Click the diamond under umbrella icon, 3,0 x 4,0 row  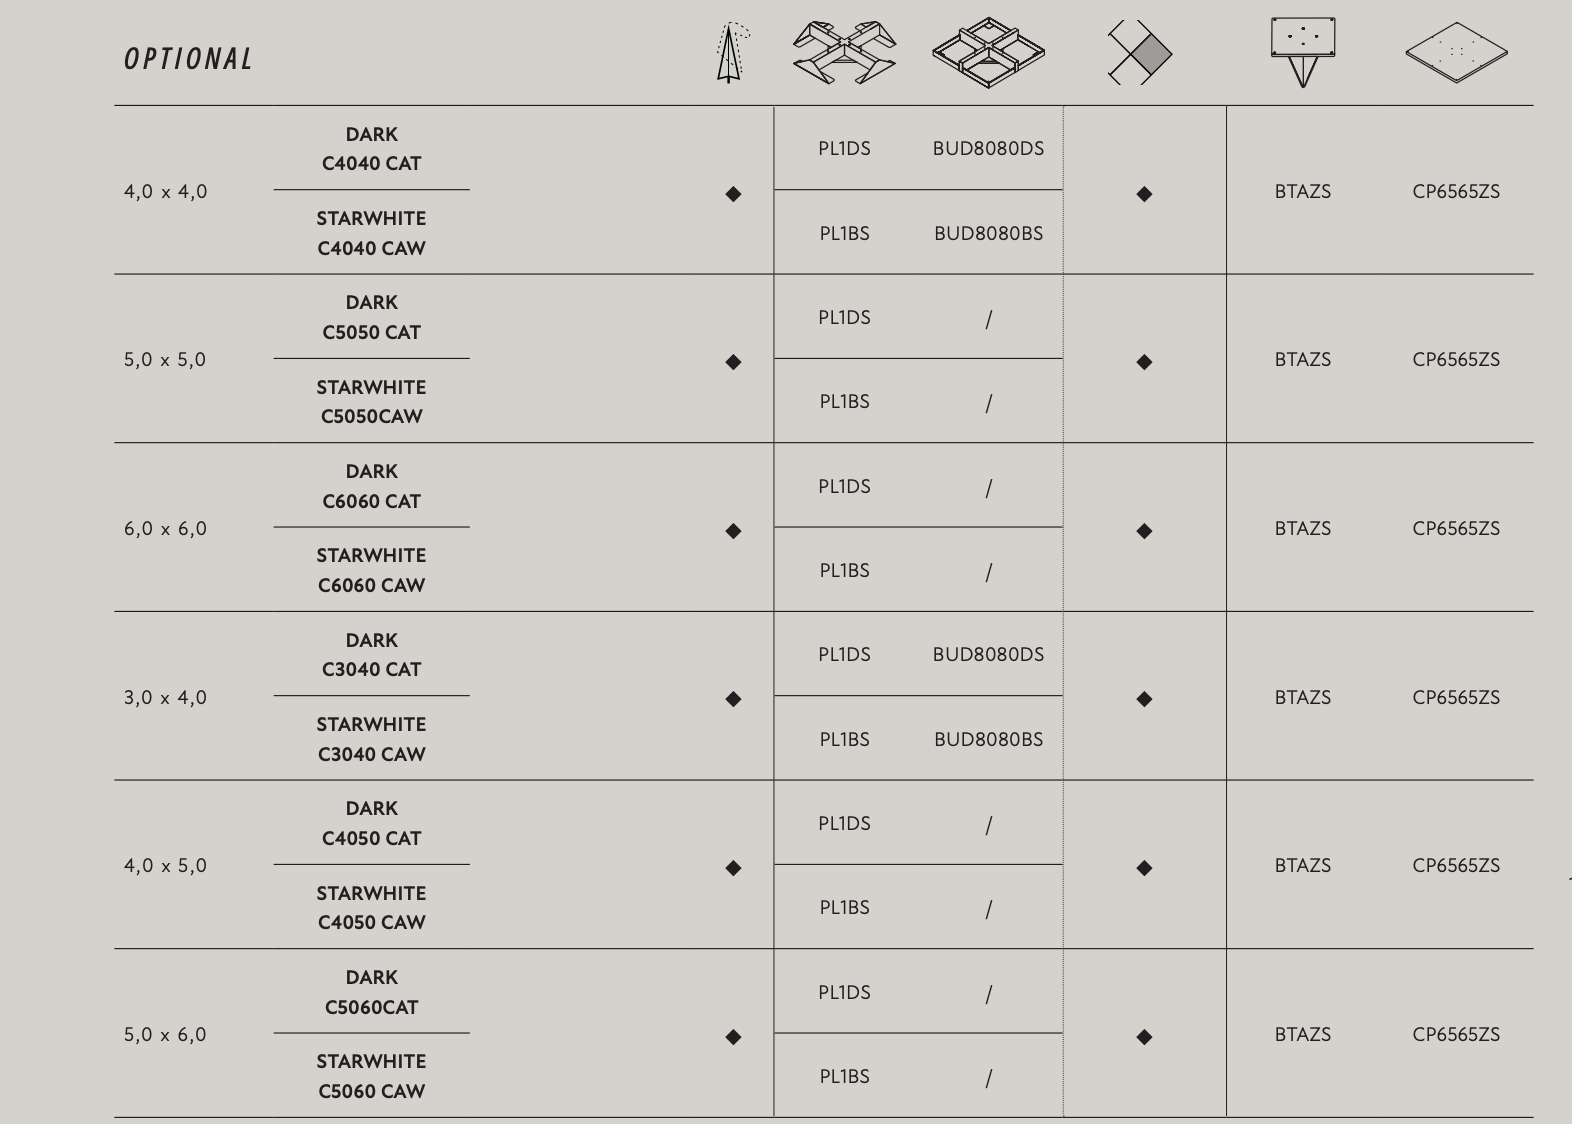pos(733,699)
